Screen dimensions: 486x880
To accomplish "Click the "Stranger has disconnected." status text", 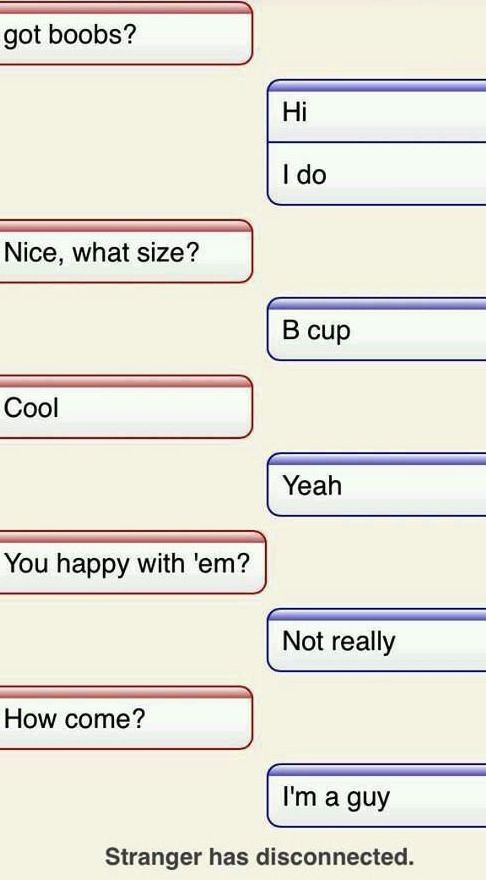I will pos(259,857).
